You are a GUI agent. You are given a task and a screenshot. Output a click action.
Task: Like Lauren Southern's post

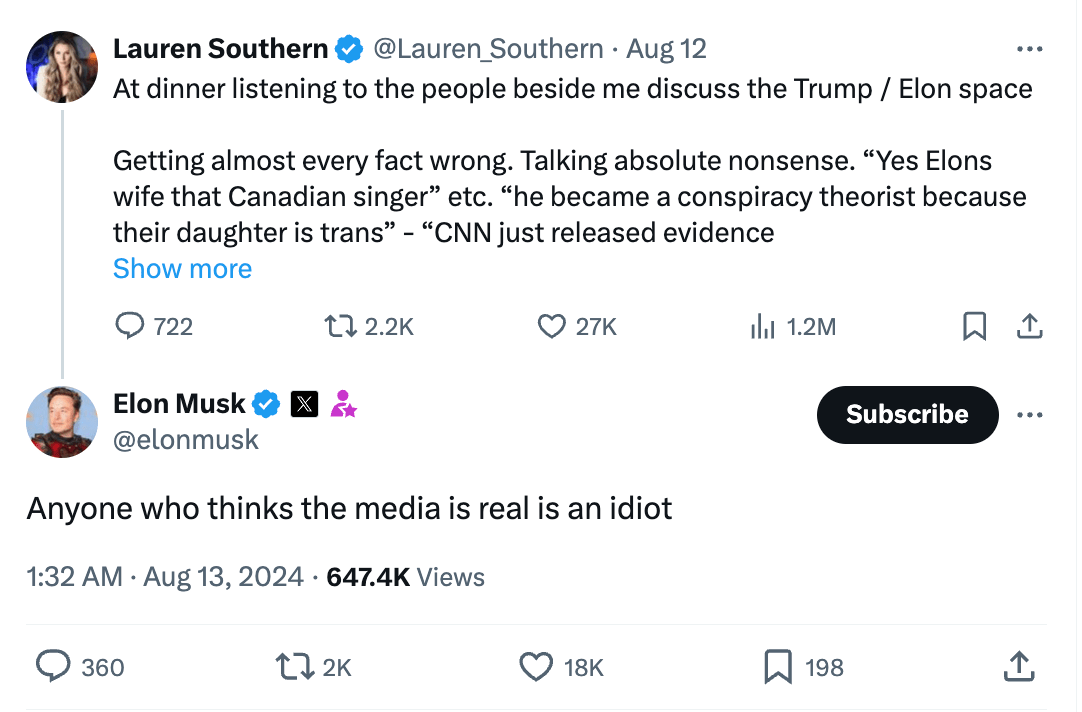552,326
